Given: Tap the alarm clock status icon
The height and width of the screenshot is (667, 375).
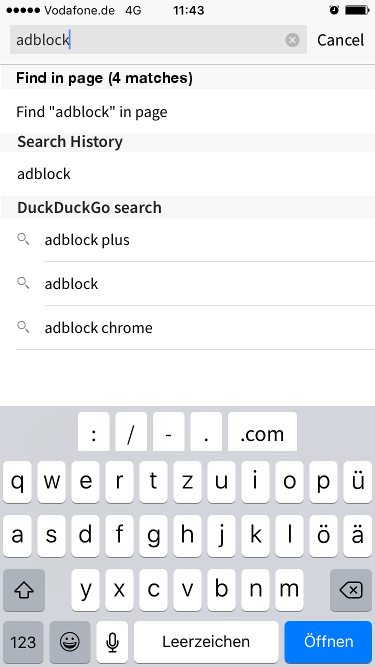Looking at the screenshot, I should 334,10.
